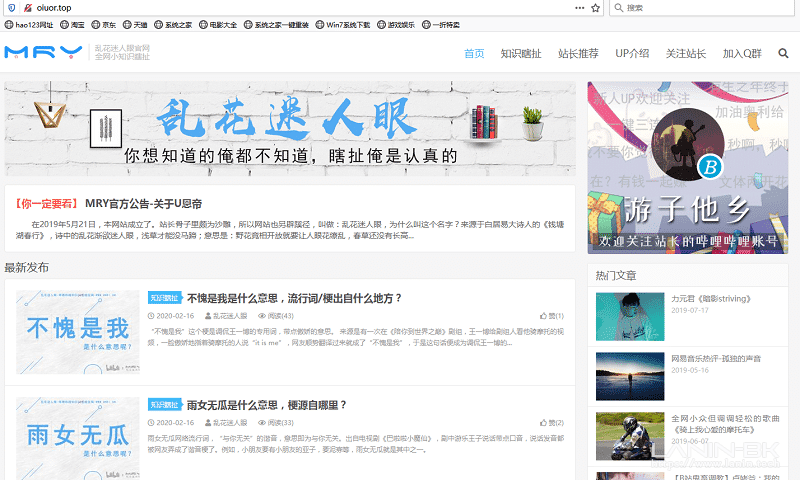Click 阅读(43) view count

pyautogui.click(x=276, y=316)
